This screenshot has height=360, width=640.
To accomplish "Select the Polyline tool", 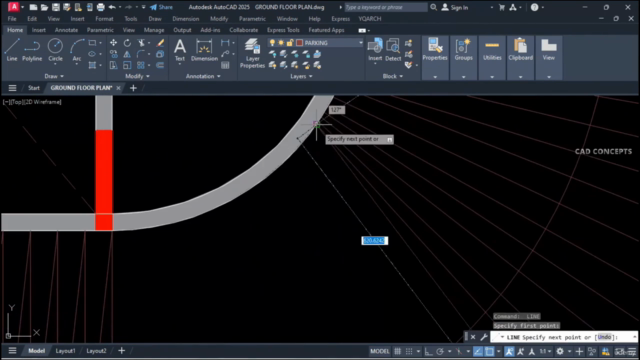I will (x=32, y=50).
